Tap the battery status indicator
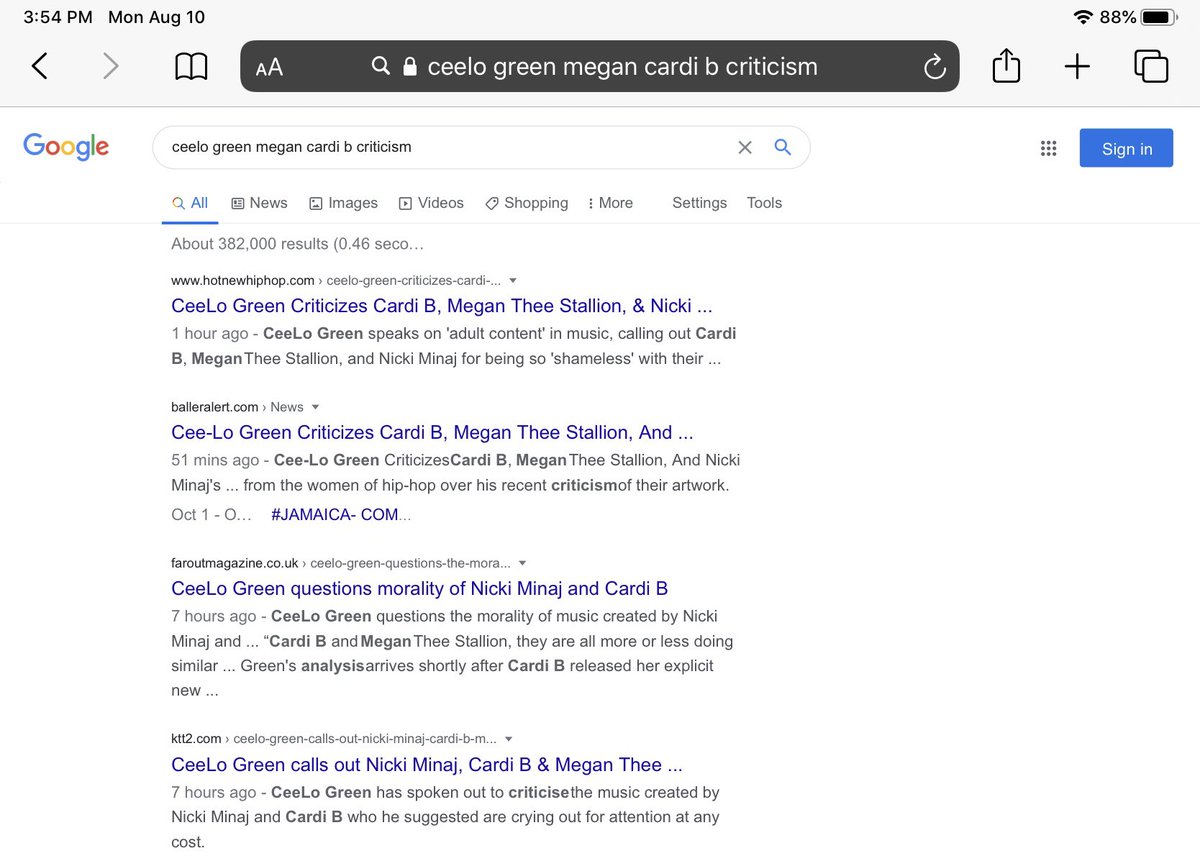 click(x=1157, y=17)
